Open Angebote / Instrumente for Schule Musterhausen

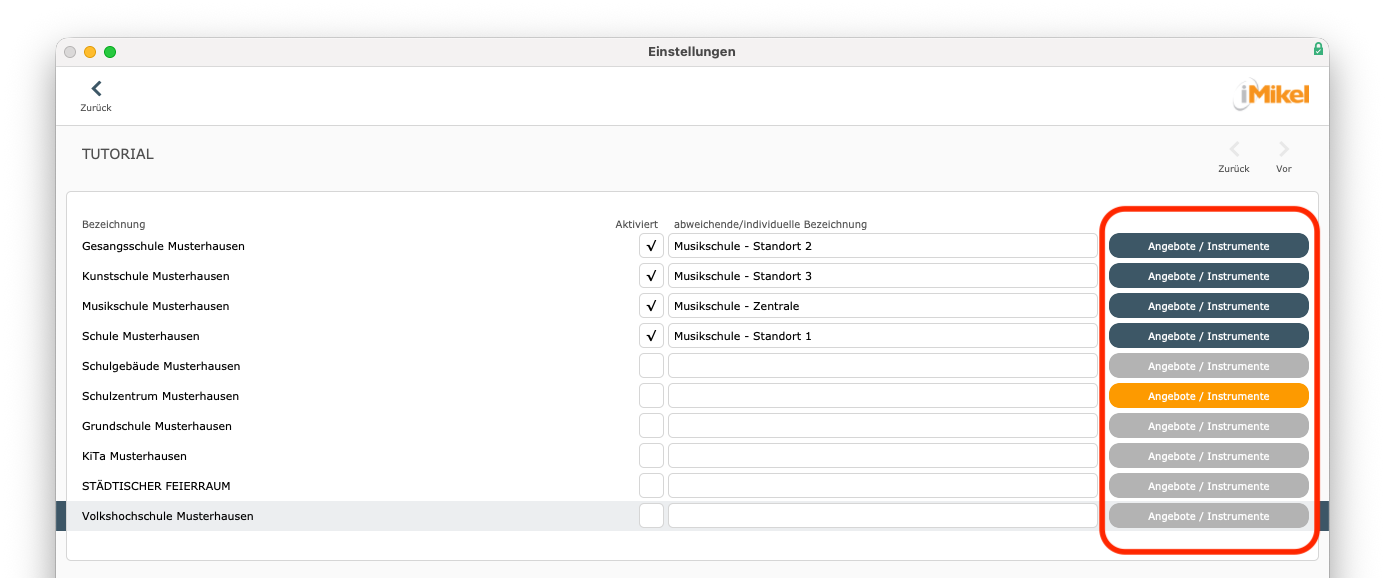pos(1208,336)
